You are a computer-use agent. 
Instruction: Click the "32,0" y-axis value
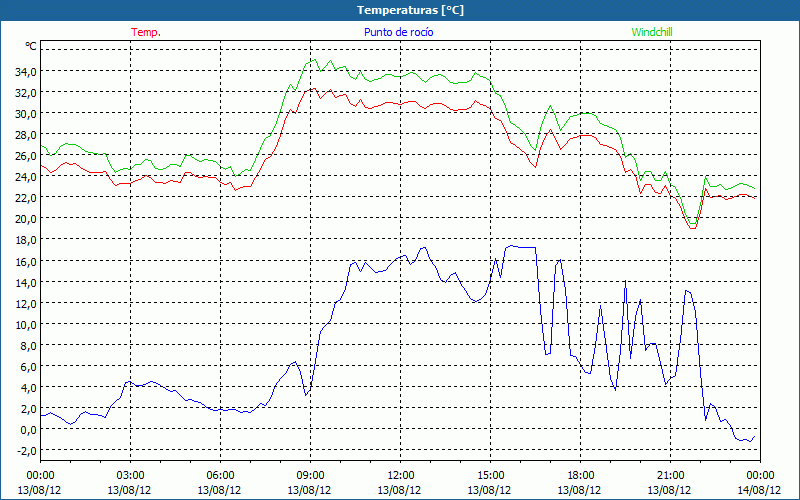(25, 92)
